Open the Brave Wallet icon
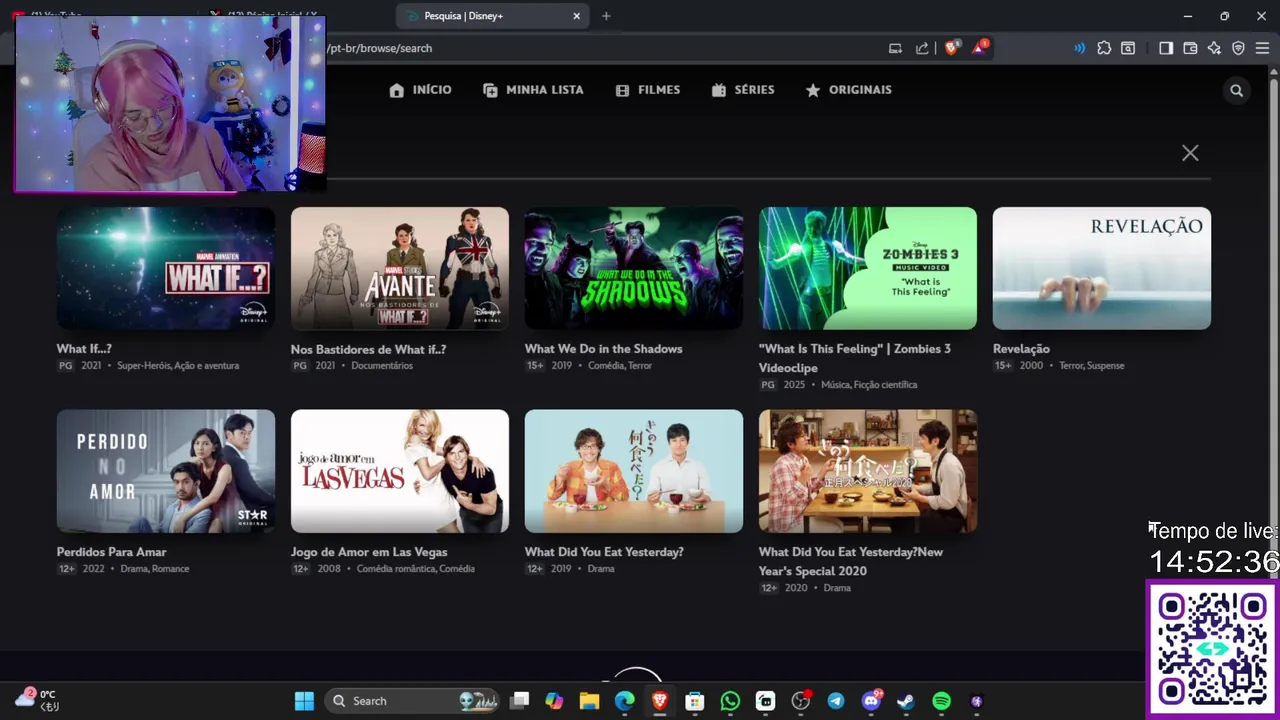 pyautogui.click(x=1190, y=48)
